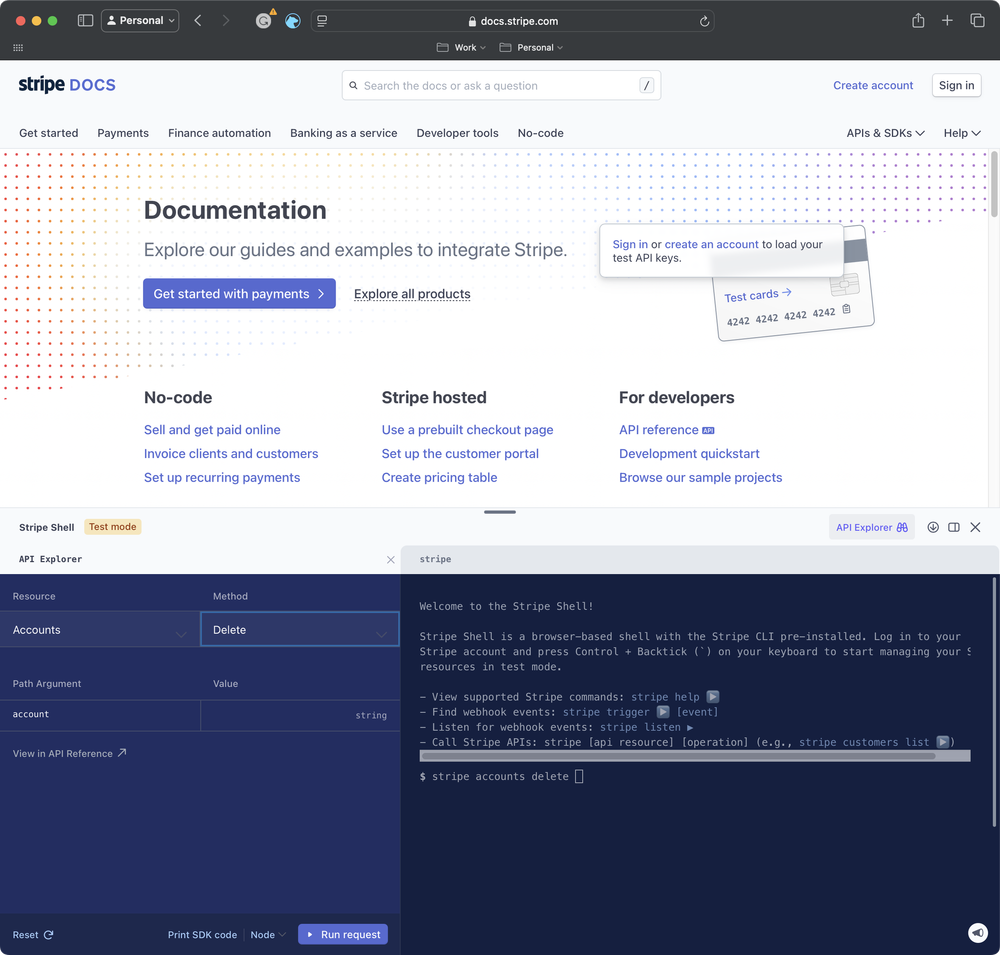Screen dimensions: 1000x955
Task: Open the Grammarly extension icon
Action: coord(263,21)
